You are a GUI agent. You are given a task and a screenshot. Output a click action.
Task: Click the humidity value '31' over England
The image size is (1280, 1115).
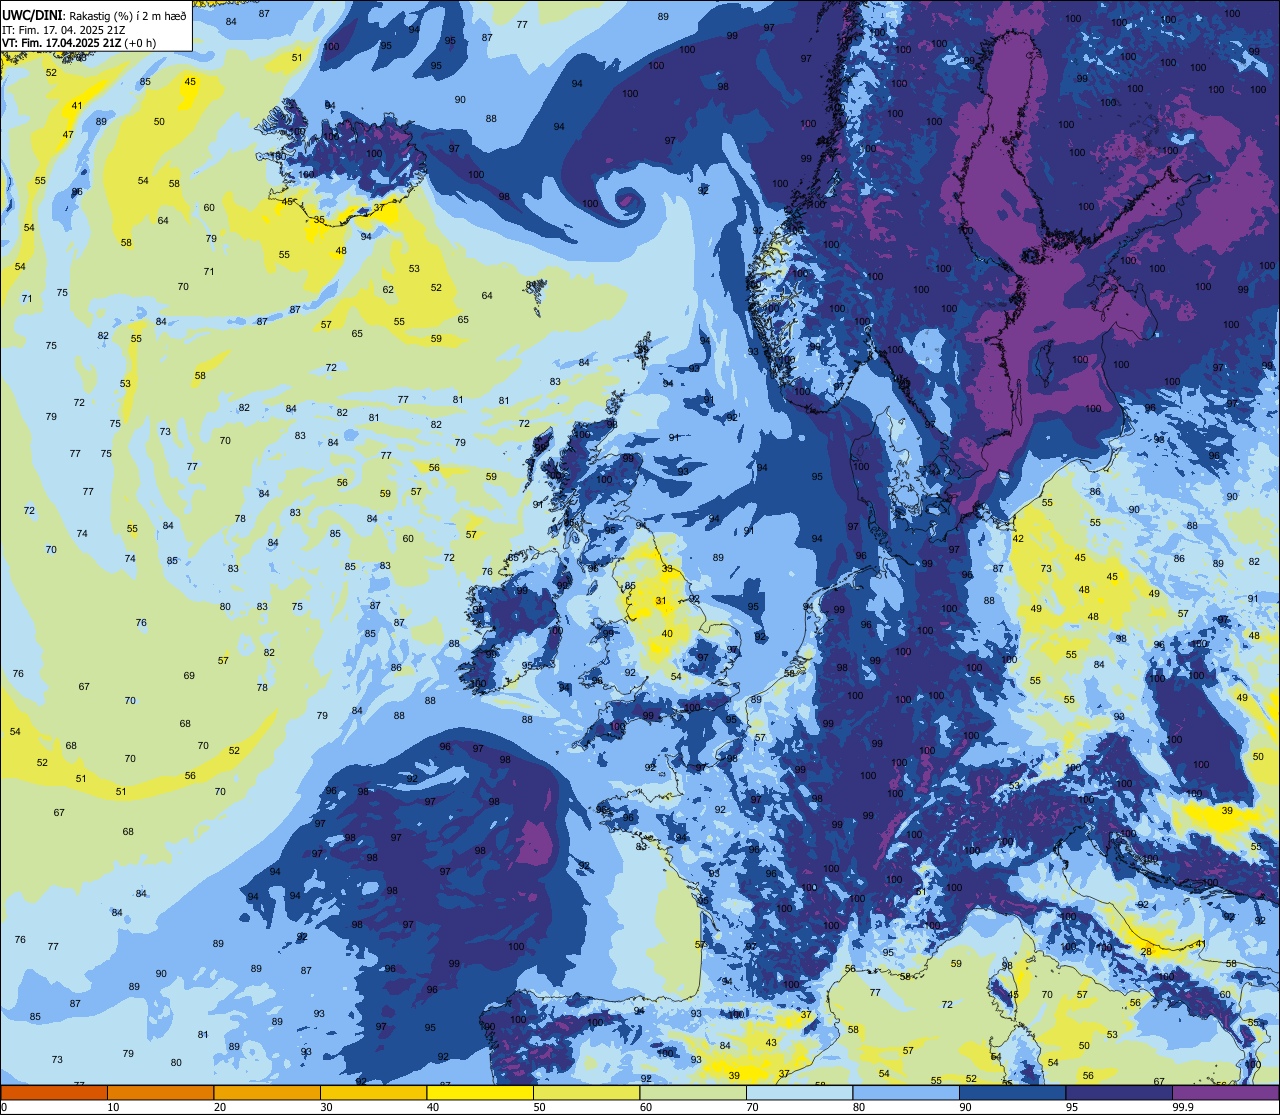[x=661, y=601]
